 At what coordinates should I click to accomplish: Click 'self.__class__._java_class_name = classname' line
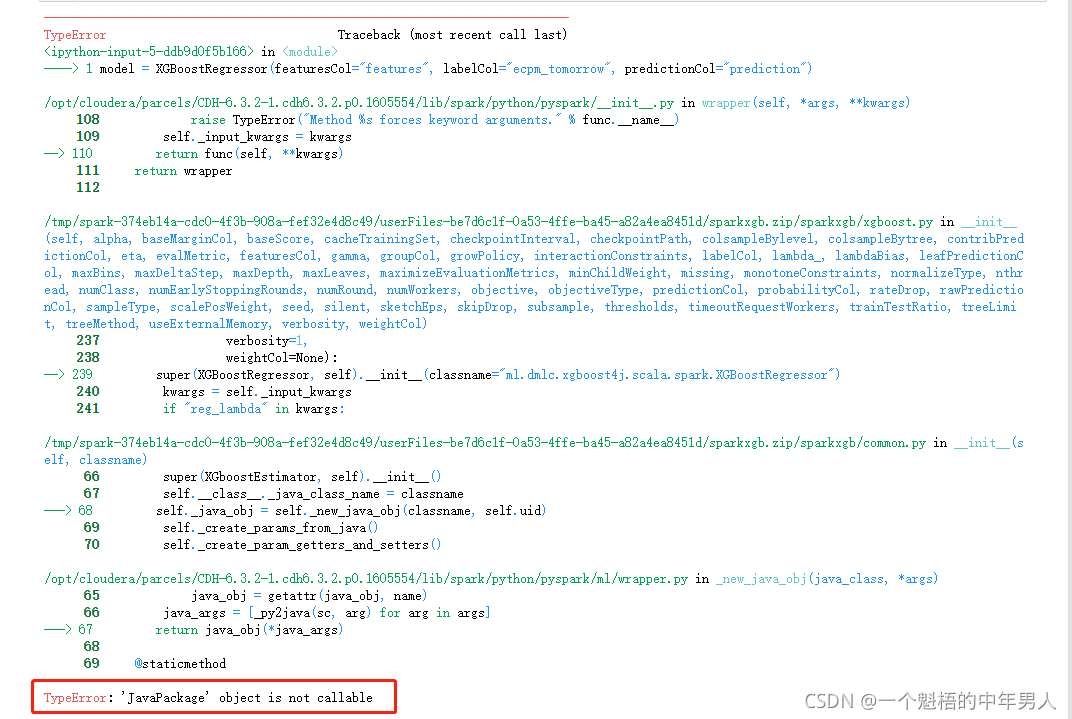tap(313, 493)
